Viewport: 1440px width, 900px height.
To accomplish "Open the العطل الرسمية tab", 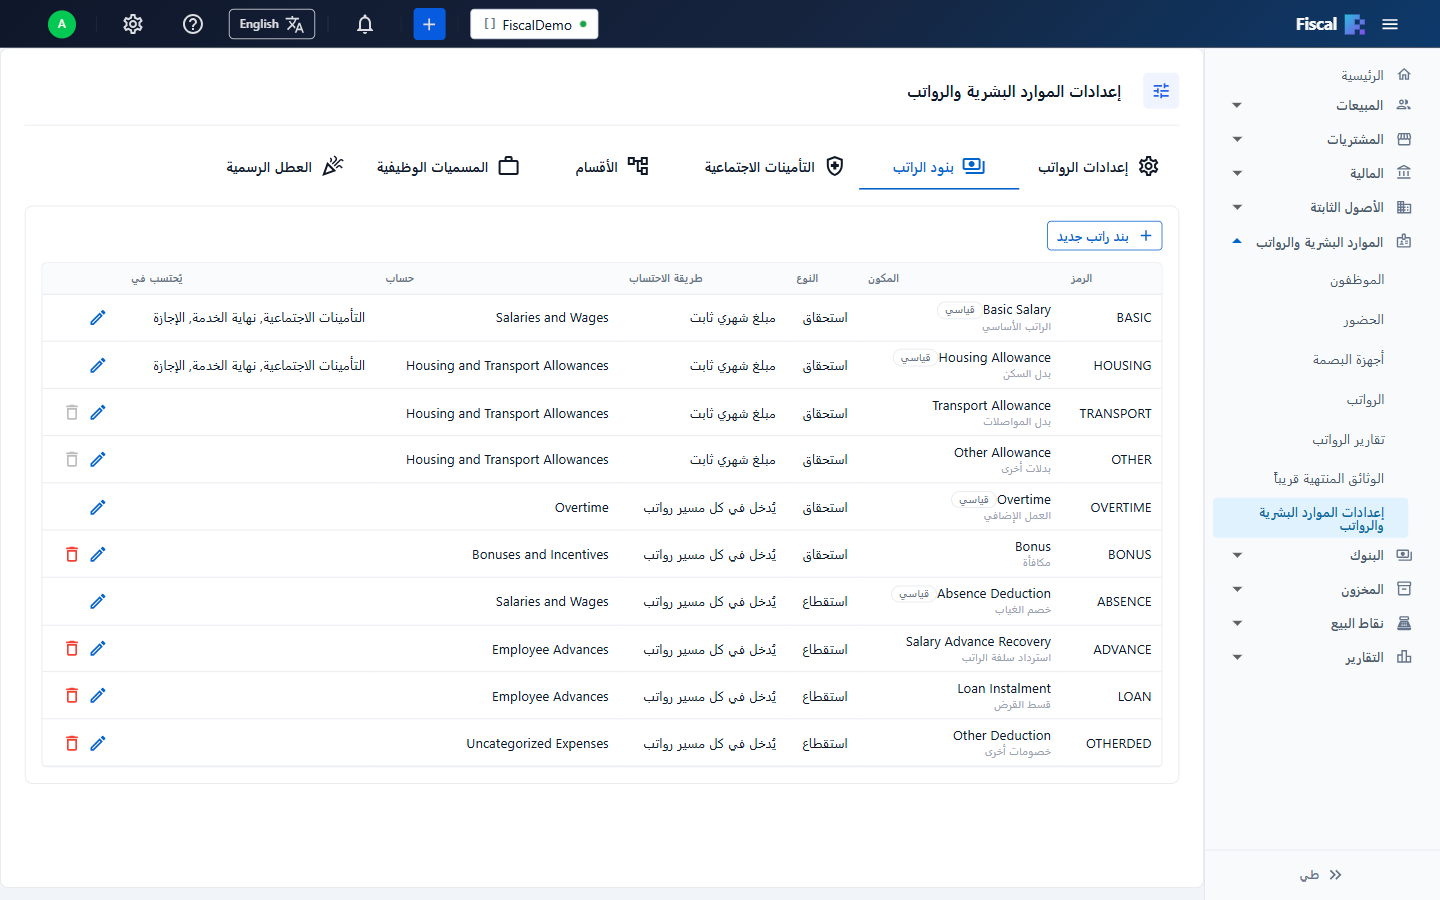I will pos(285,167).
